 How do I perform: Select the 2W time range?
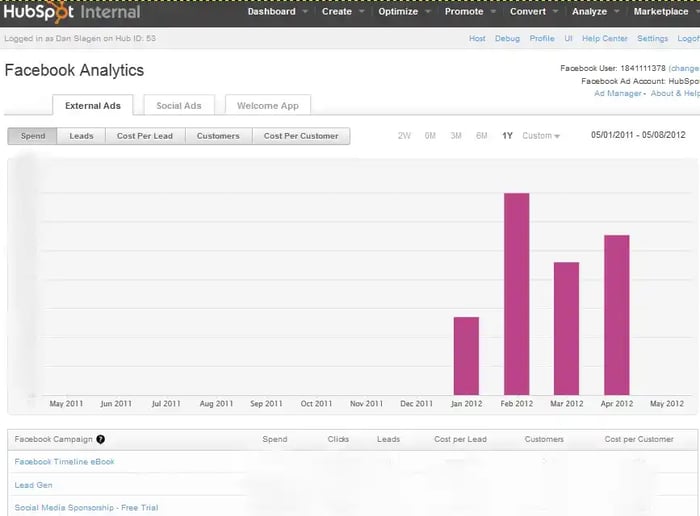(x=404, y=136)
